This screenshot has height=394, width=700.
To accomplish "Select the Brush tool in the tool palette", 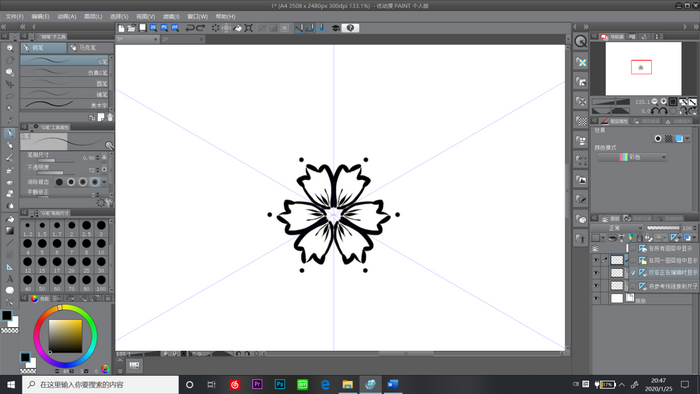I will point(9,158).
